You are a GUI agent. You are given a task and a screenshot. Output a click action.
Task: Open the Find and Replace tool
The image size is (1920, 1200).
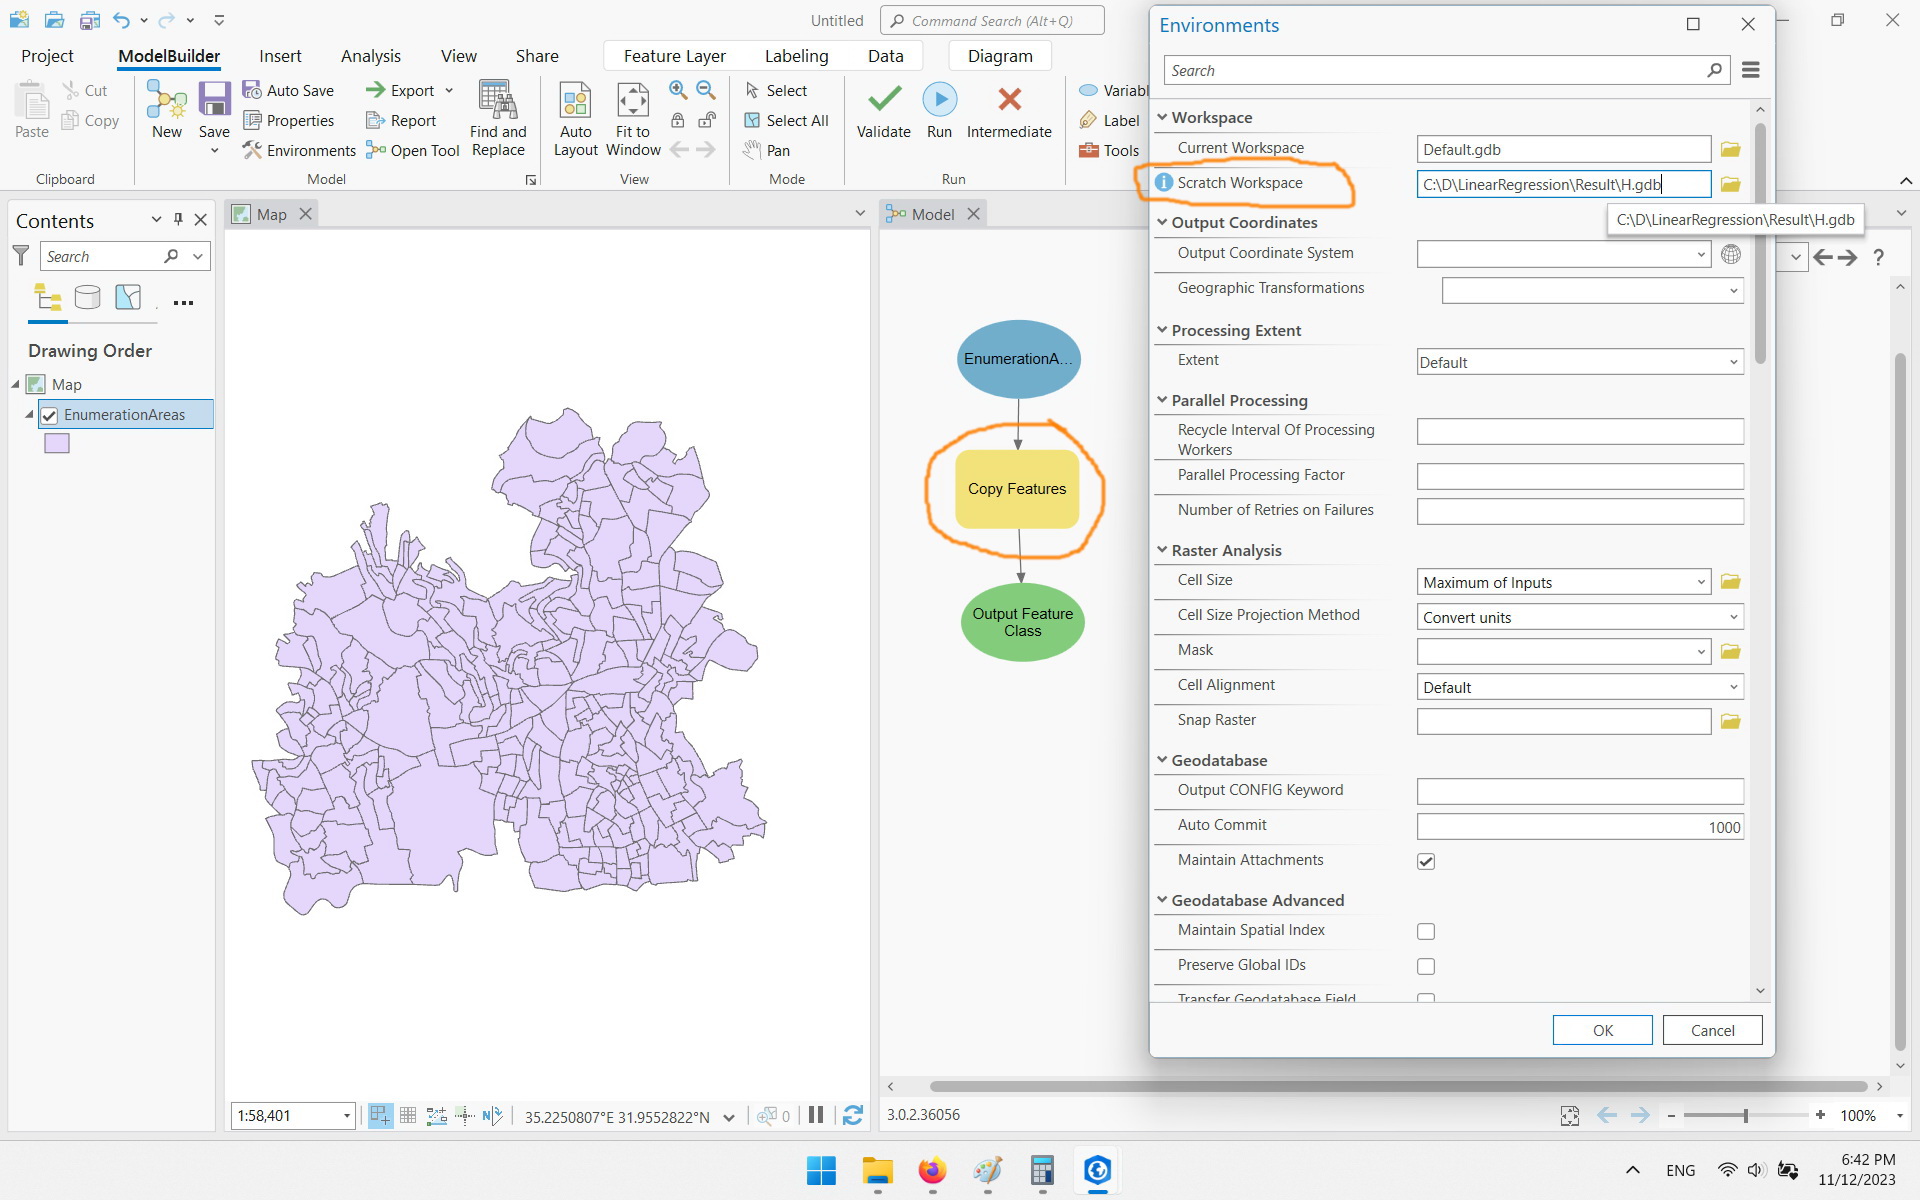[498, 101]
